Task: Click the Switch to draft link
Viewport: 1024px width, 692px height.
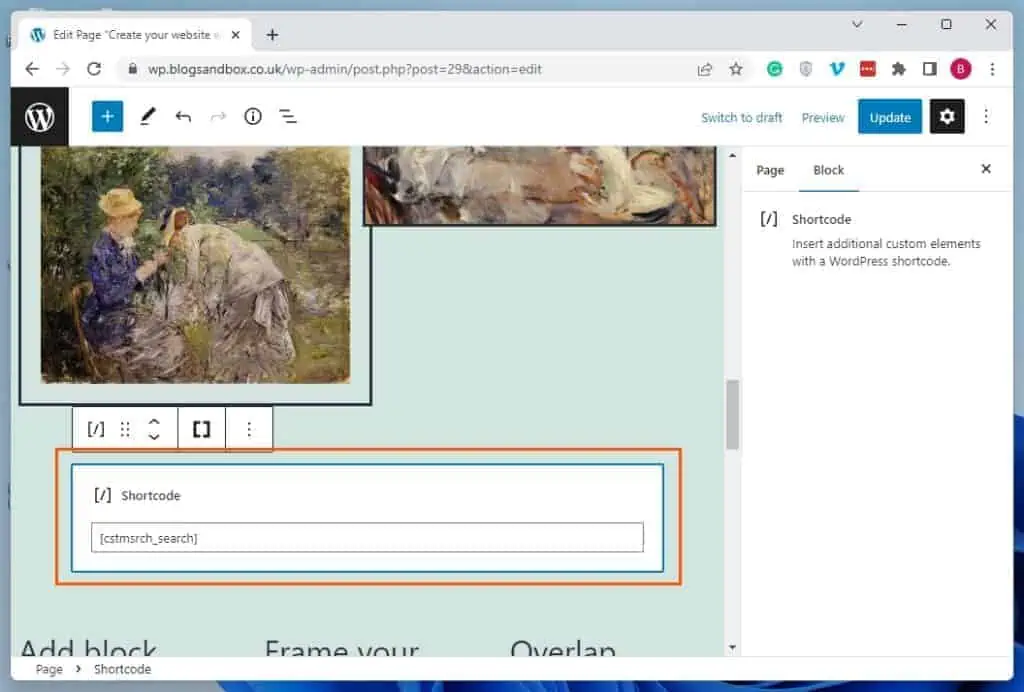Action: 741,117
